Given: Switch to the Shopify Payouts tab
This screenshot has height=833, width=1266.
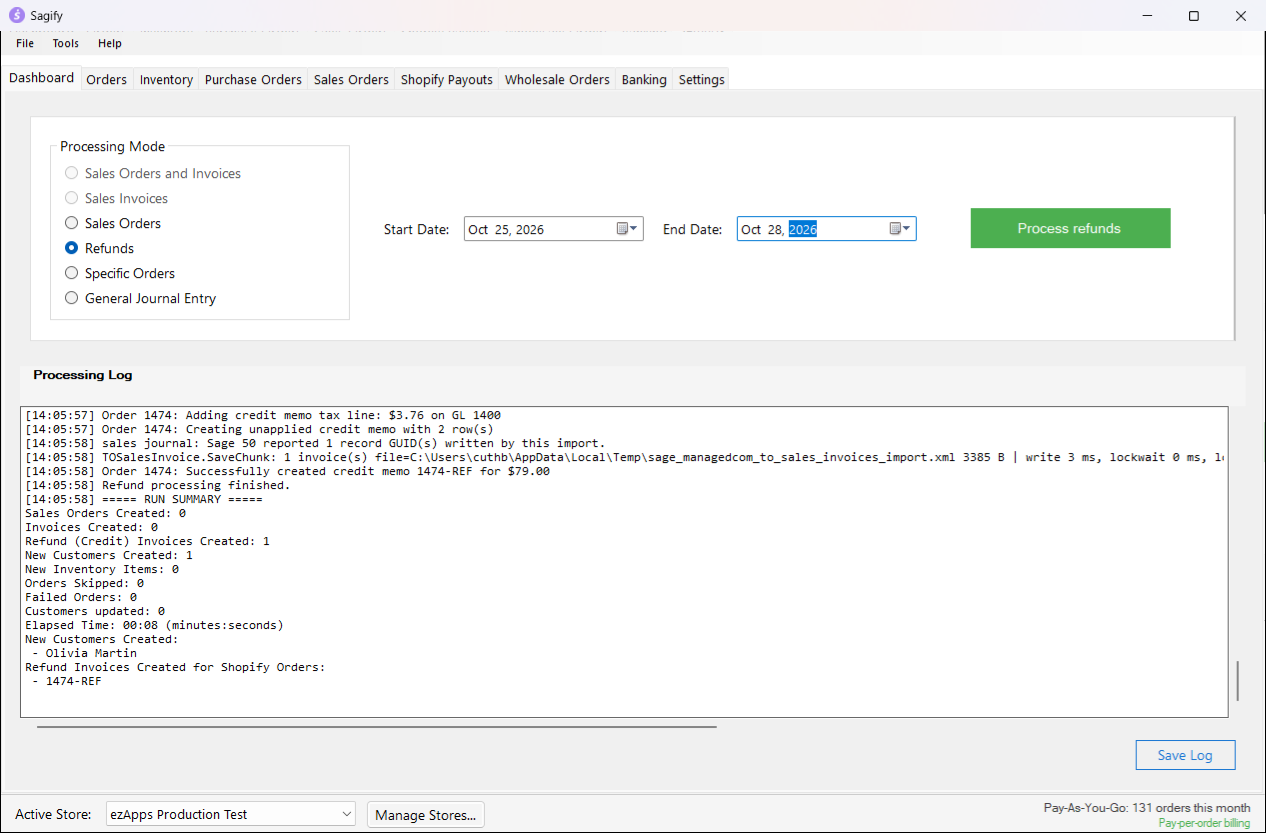Looking at the screenshot, I should 447,79.
